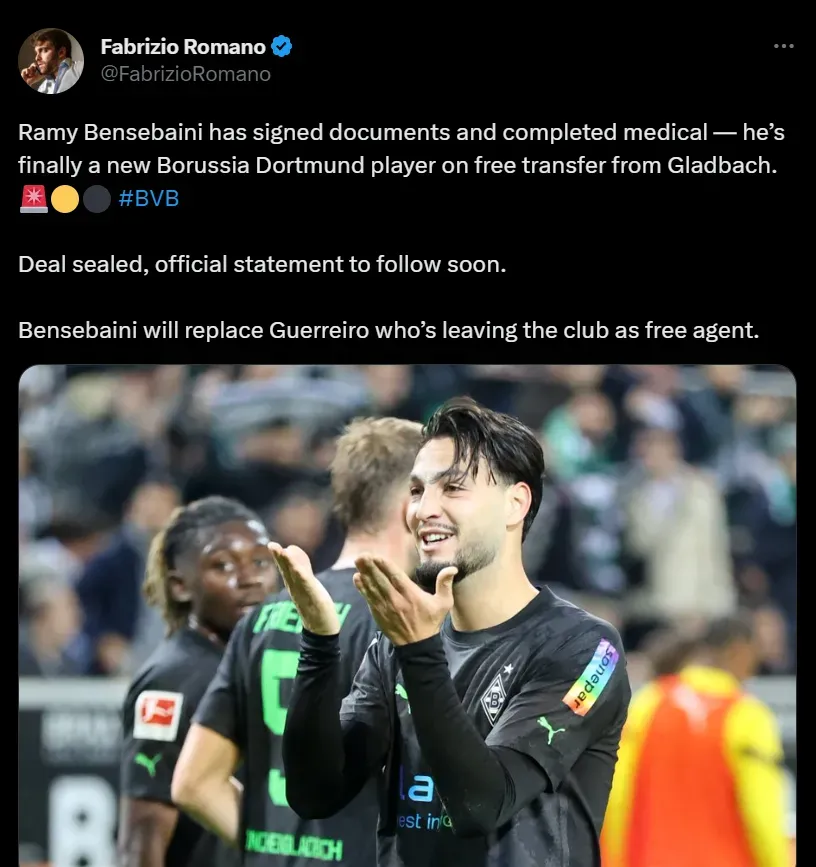Viewport: 816px width, 867px height.
Task: Open the three-dot more options menu
Action: (x=783, y=46)
